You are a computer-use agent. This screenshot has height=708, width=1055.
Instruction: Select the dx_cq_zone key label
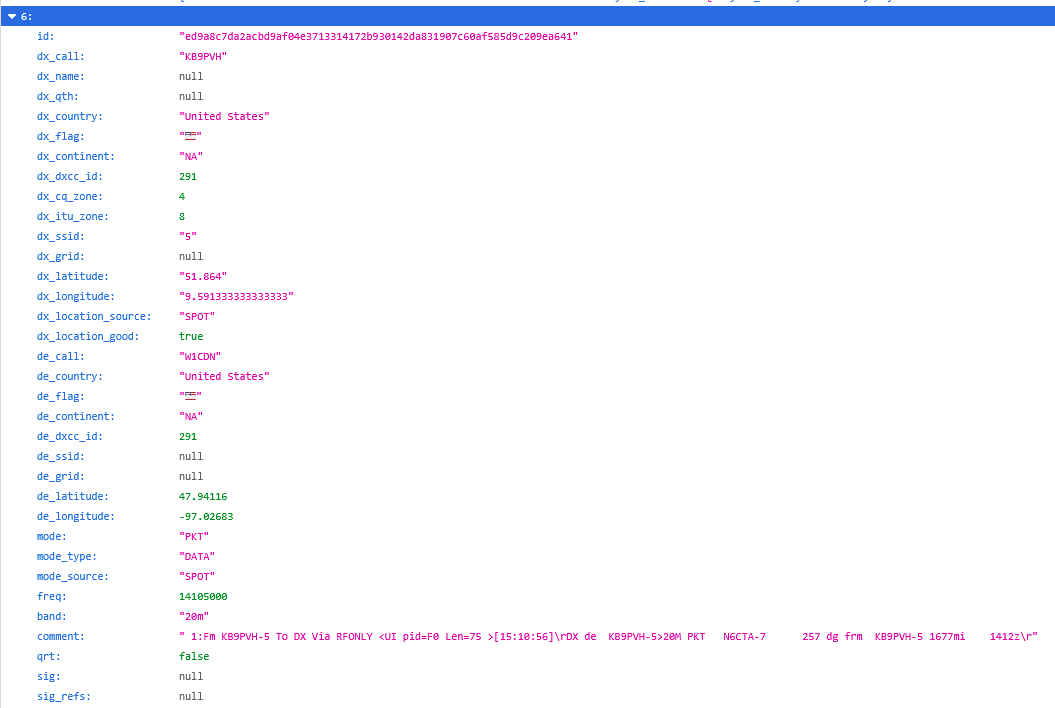click(69, 197)
